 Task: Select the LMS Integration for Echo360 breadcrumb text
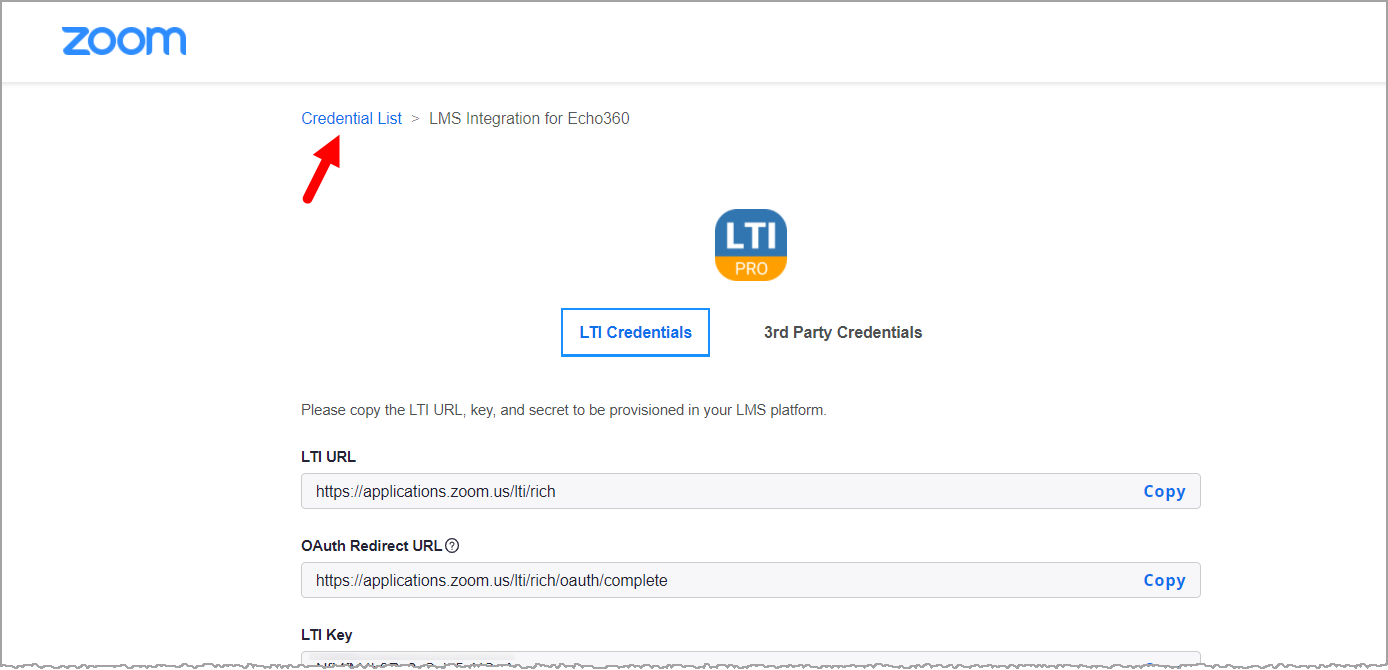click(x=529, y=118)
